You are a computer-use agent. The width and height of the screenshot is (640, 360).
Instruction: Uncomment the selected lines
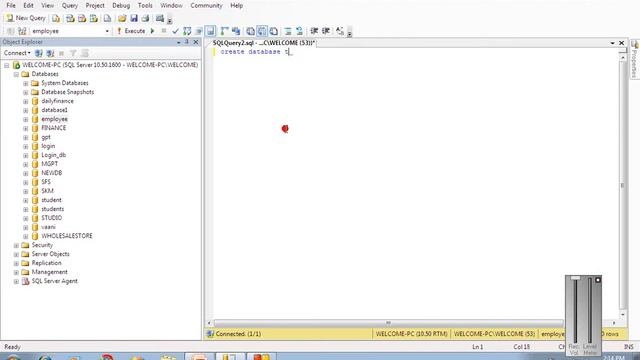(x=299, y=31)
